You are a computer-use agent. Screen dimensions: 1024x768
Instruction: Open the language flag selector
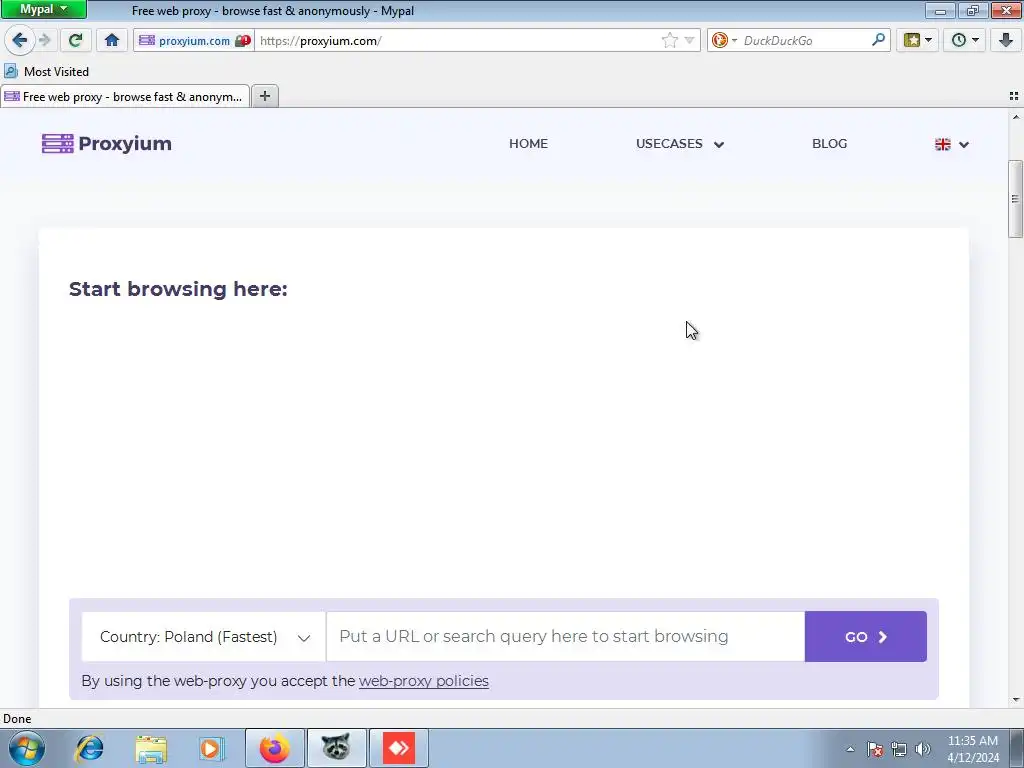click(952, 144)
